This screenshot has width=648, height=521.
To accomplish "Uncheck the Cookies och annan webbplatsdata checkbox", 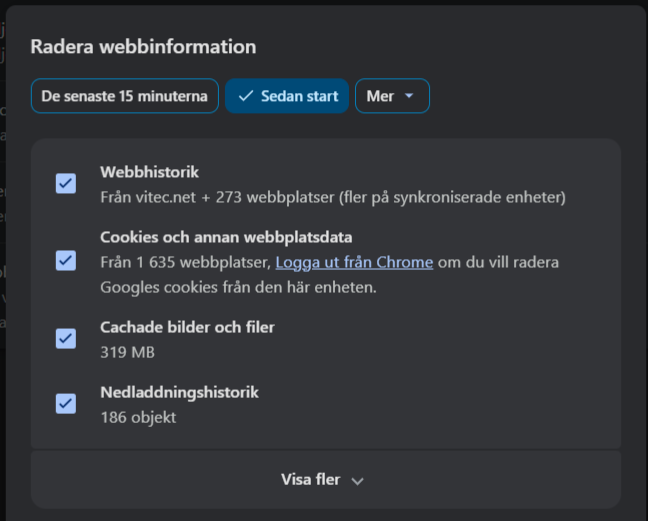I will (x=66, y=260).
